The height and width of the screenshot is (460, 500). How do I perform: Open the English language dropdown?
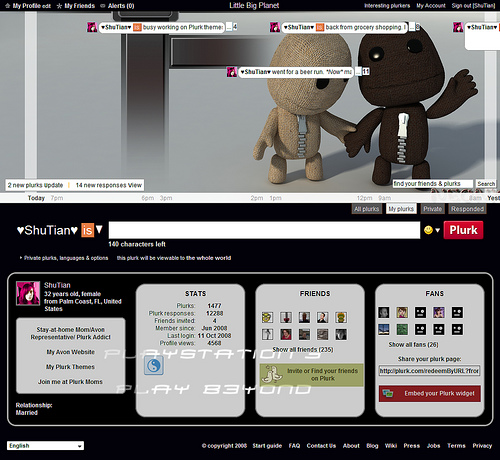click(x=45, y=446)
